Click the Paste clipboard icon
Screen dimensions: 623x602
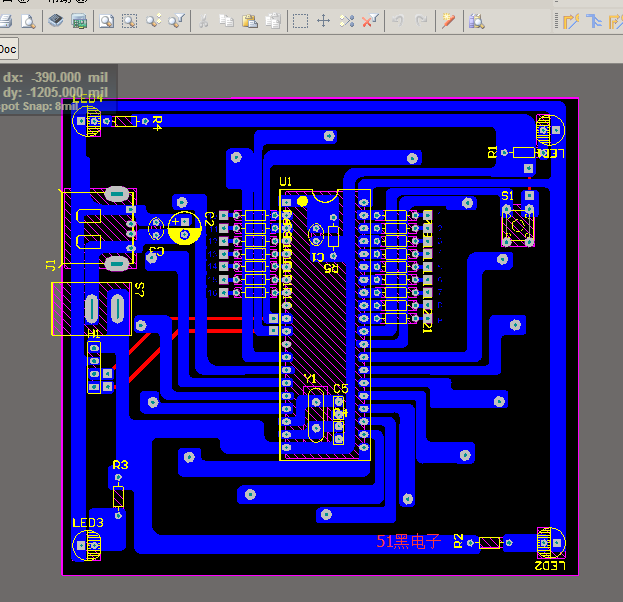(x=250, y=21)
